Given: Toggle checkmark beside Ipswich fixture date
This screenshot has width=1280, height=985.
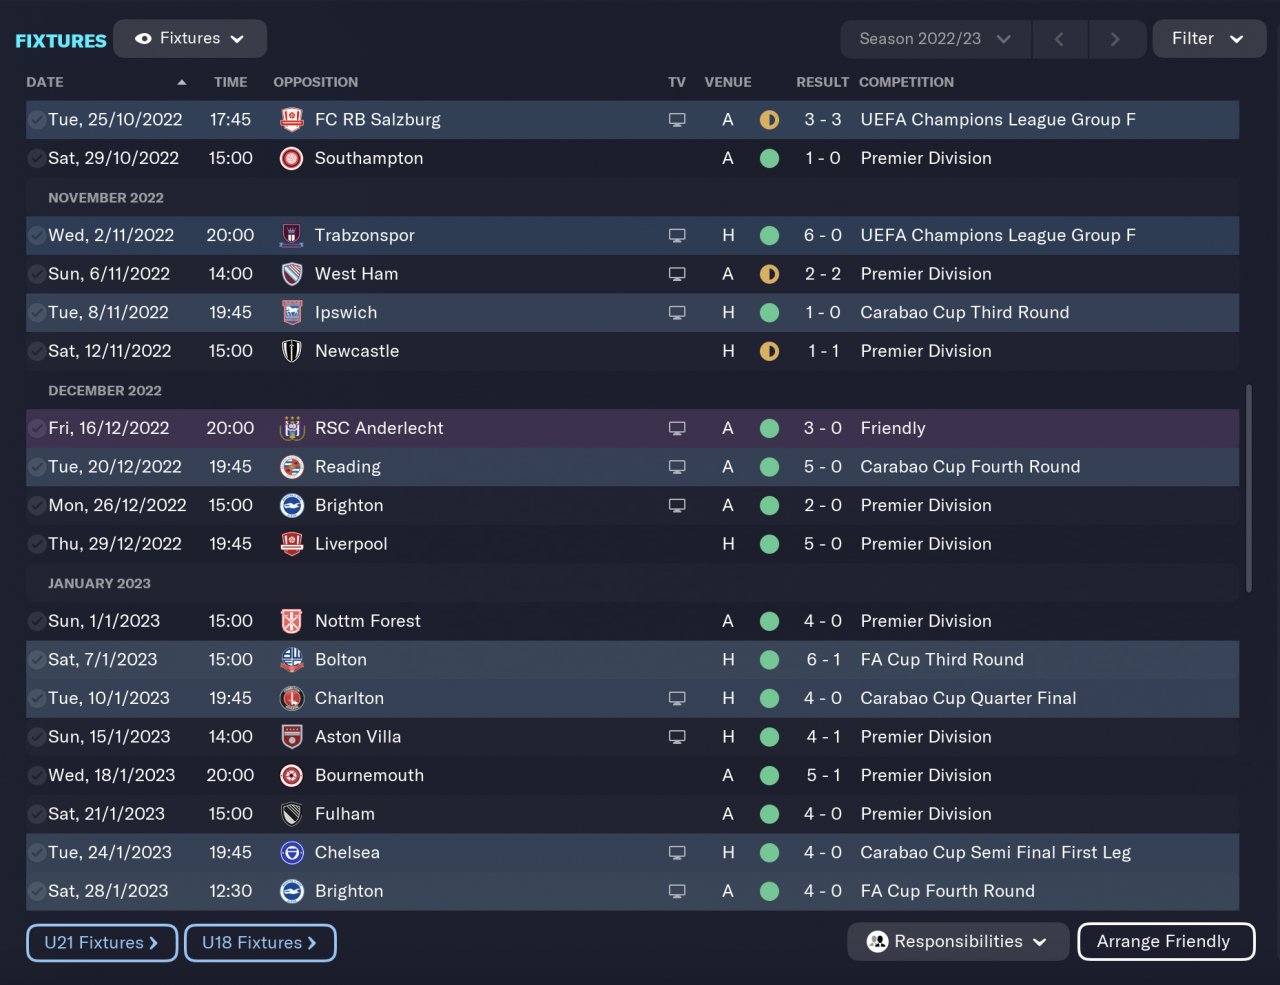Looking at the screenshot, I should coord(36,313).
